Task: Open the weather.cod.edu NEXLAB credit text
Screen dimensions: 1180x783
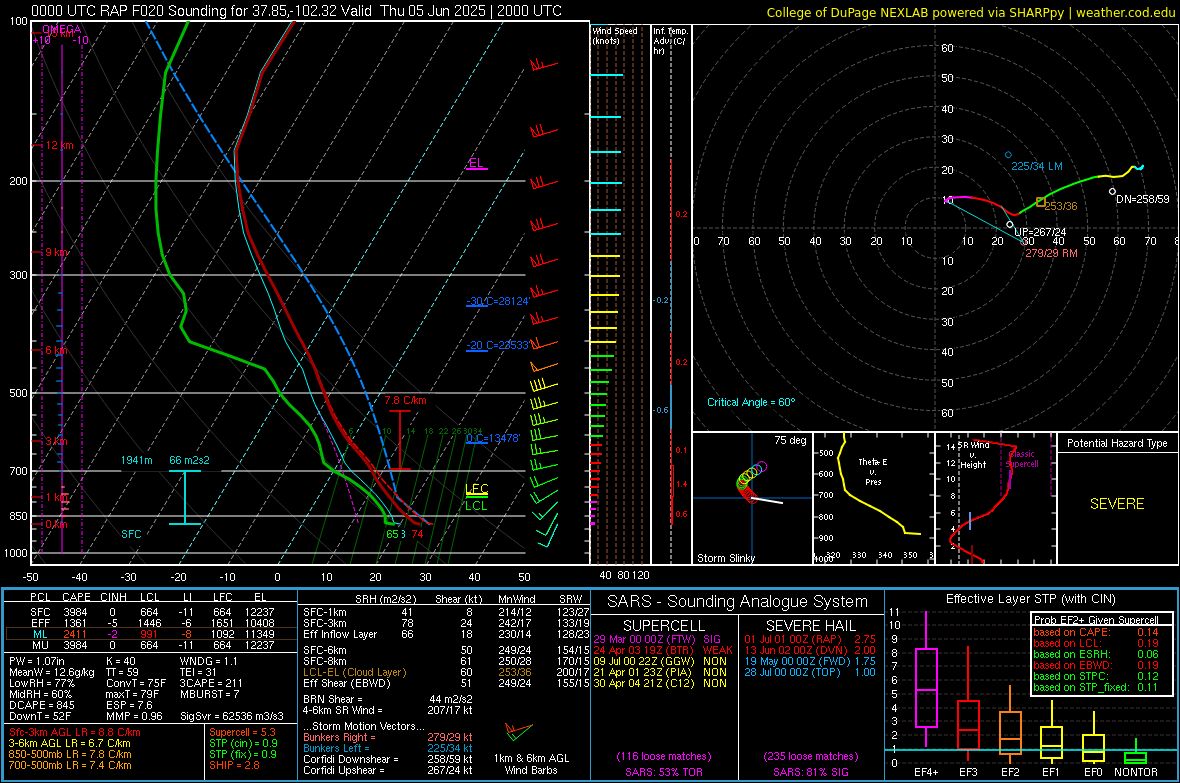Action: coord(970,12)
